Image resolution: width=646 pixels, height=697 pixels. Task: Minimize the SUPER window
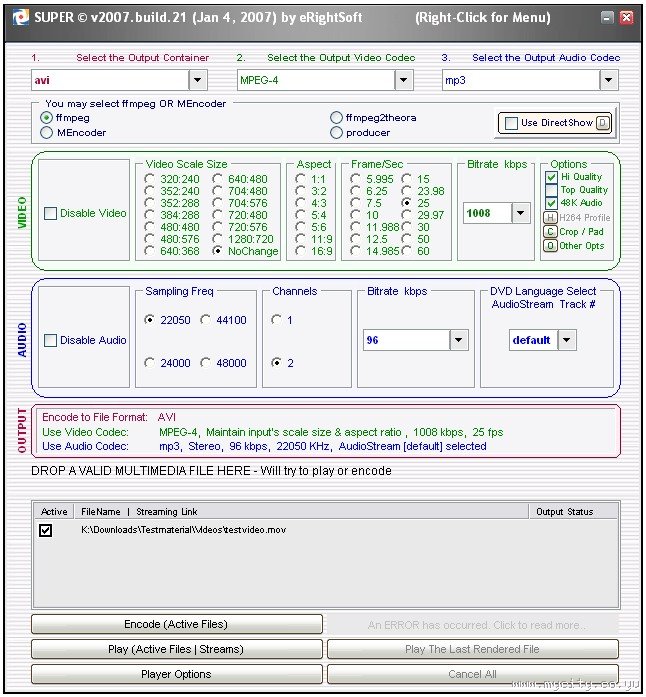coord(606,18)
